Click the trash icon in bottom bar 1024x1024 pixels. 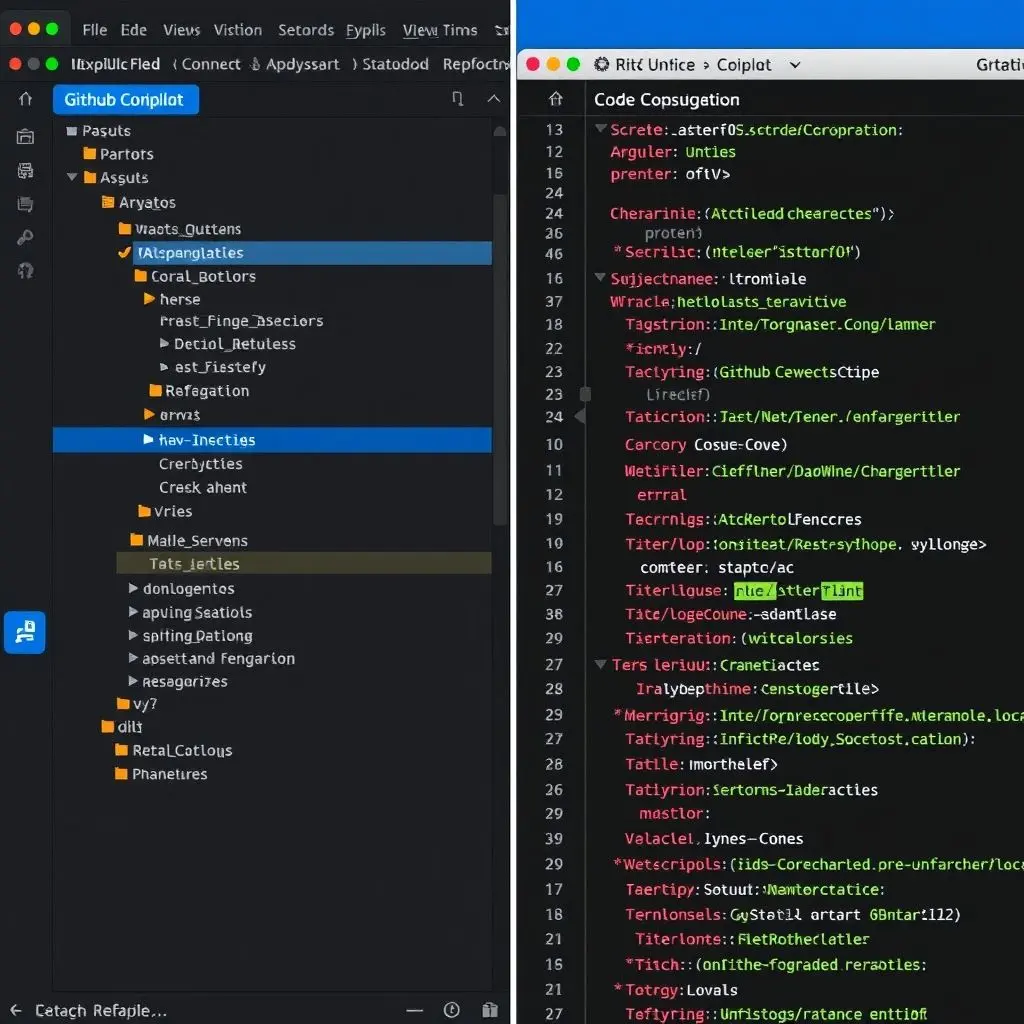click(x=489, y=1010)
